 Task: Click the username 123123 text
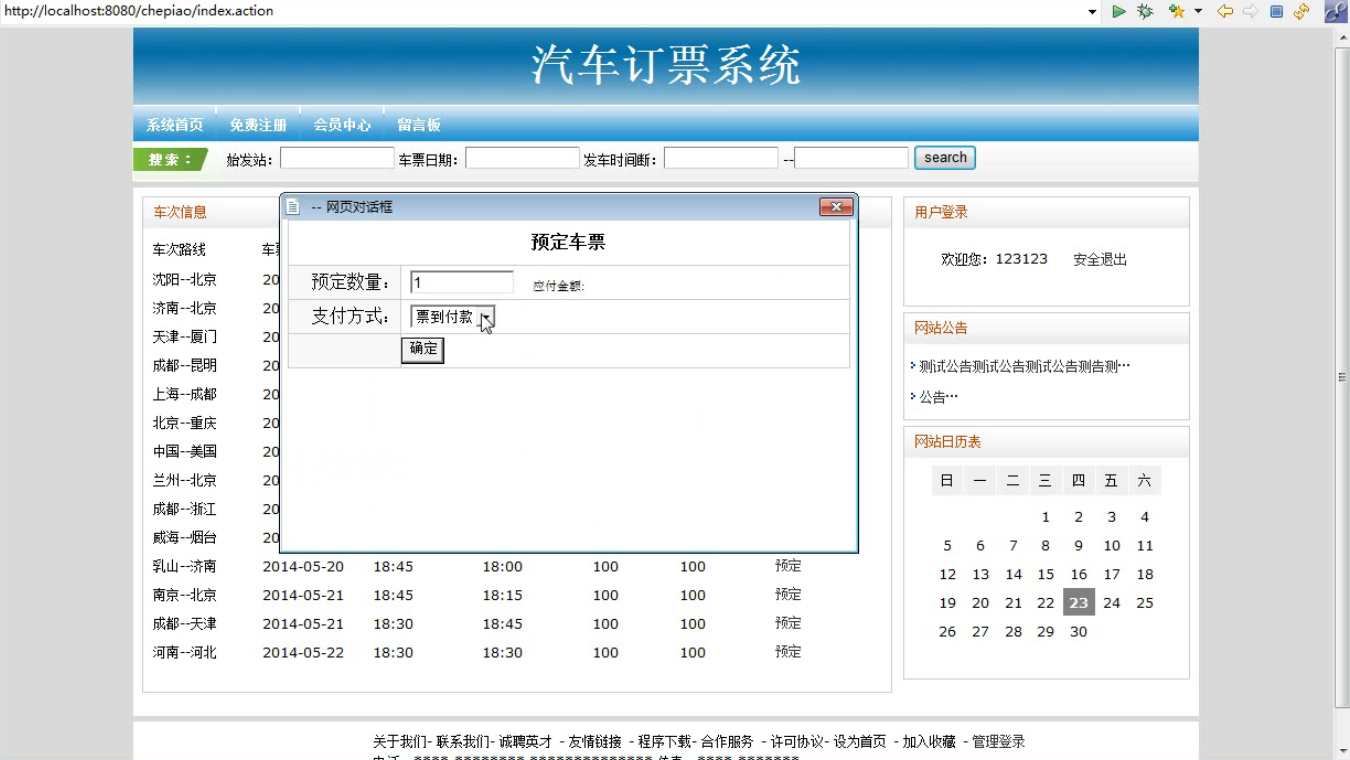coord(1021,259)
